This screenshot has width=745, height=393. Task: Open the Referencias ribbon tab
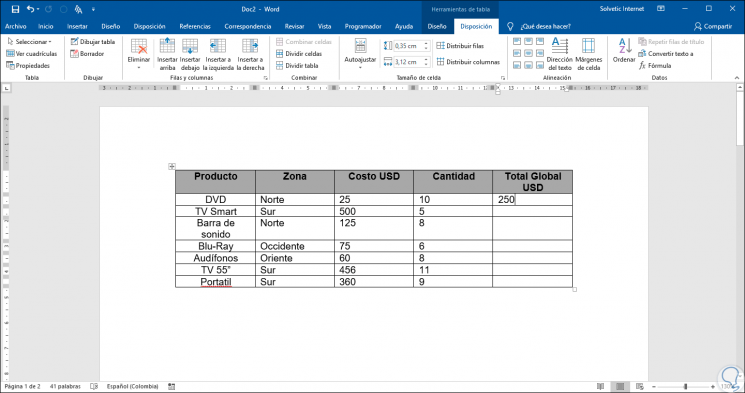[x=195, y=27]
